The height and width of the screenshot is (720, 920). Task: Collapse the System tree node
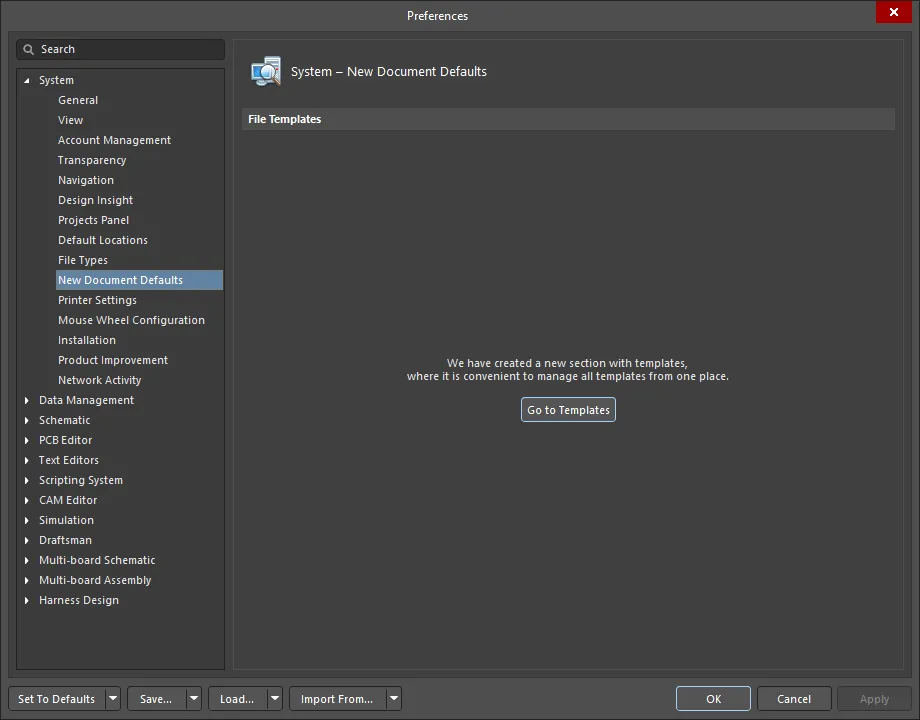tap(26, 80)
